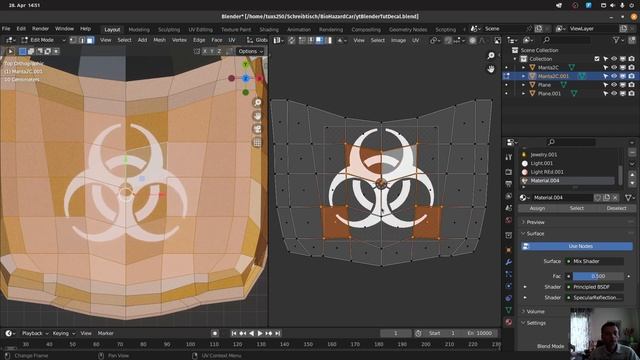Viewport: 640px width, 360px height.
Task: Move material slot up arrow
Action: coord(632,174)
